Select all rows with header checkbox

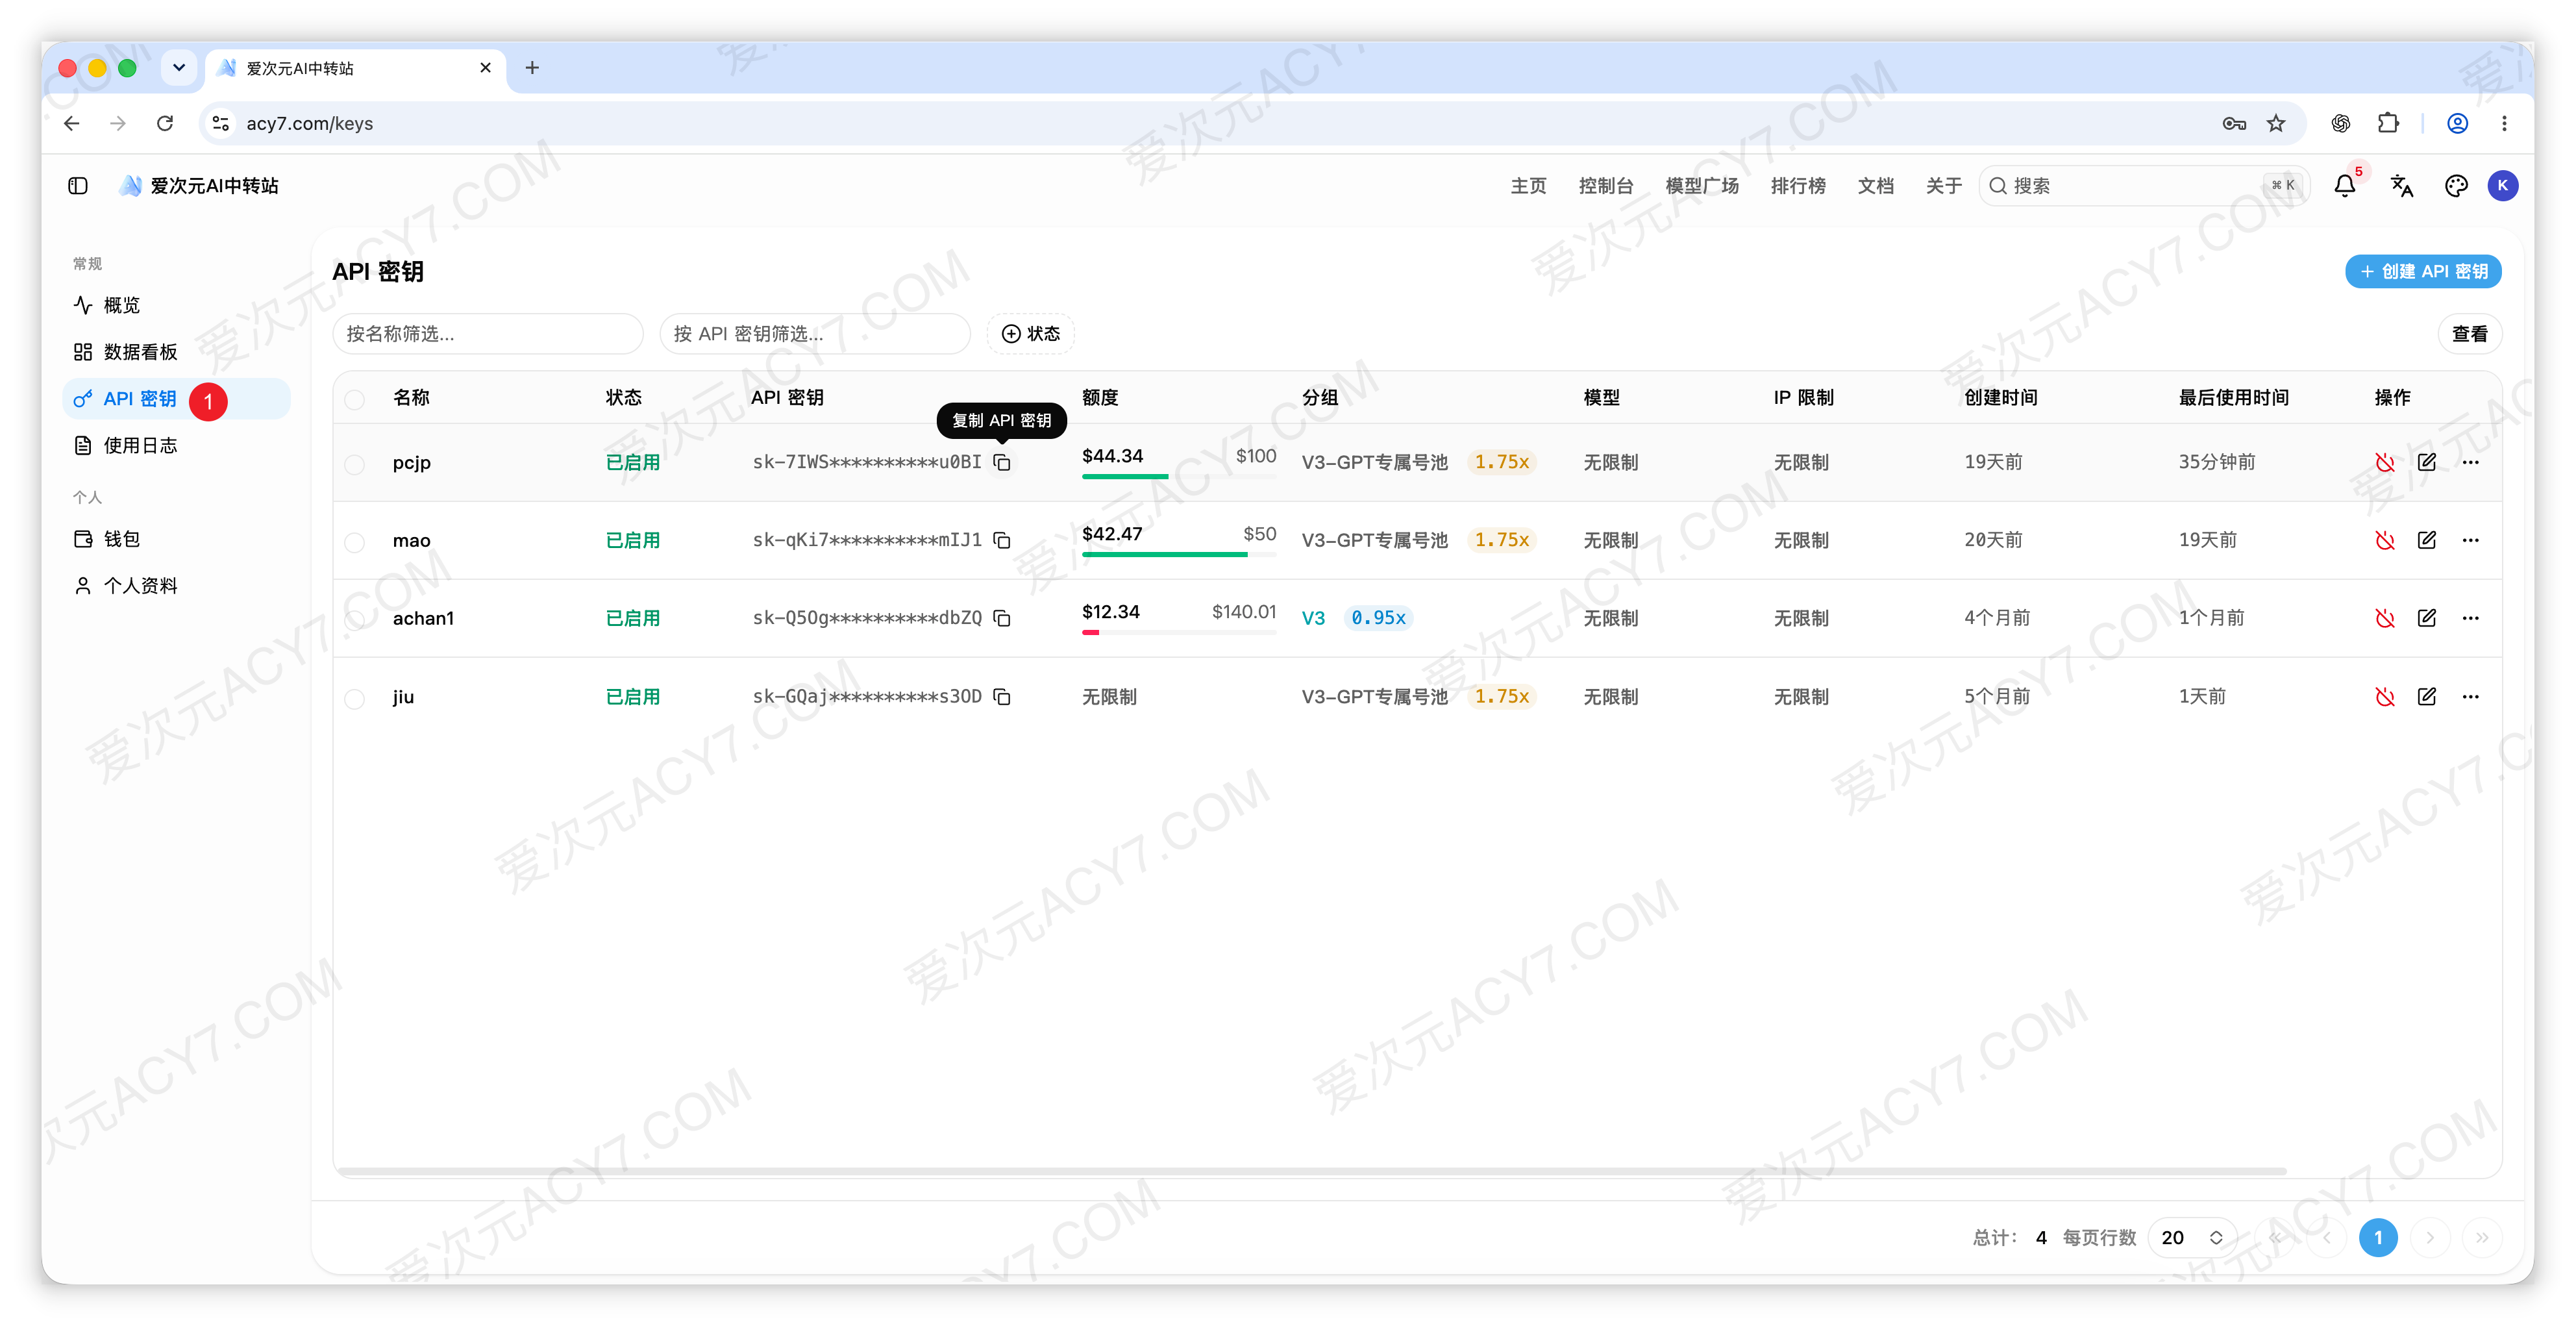354,399
